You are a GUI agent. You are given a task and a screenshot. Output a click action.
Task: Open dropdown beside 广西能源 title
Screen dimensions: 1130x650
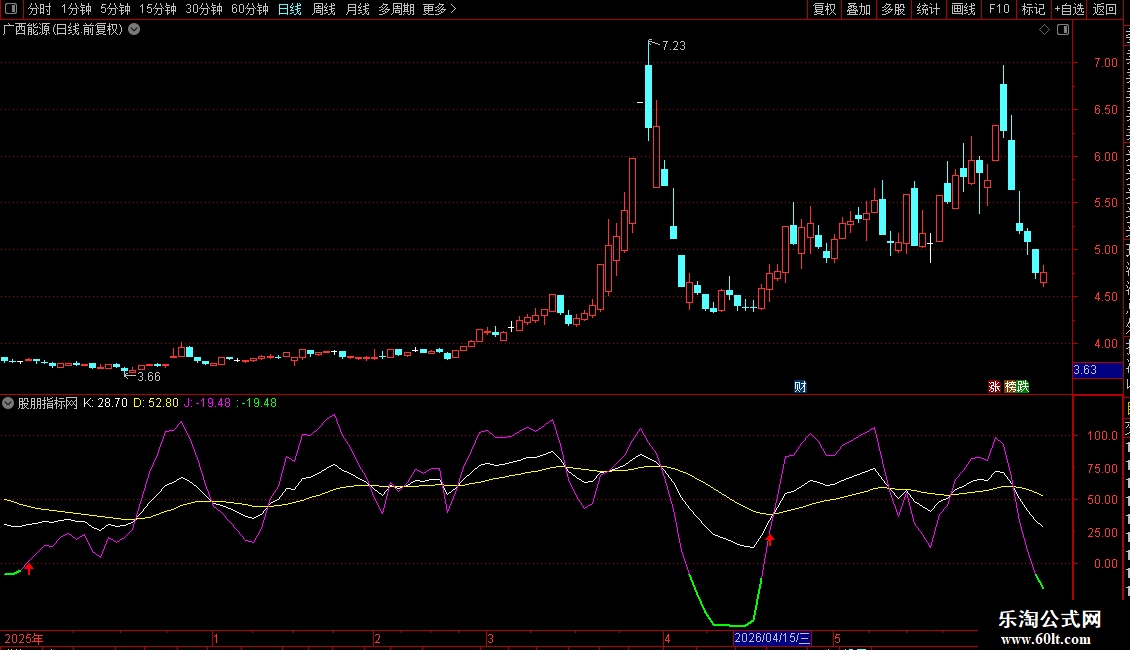point(134,30)
